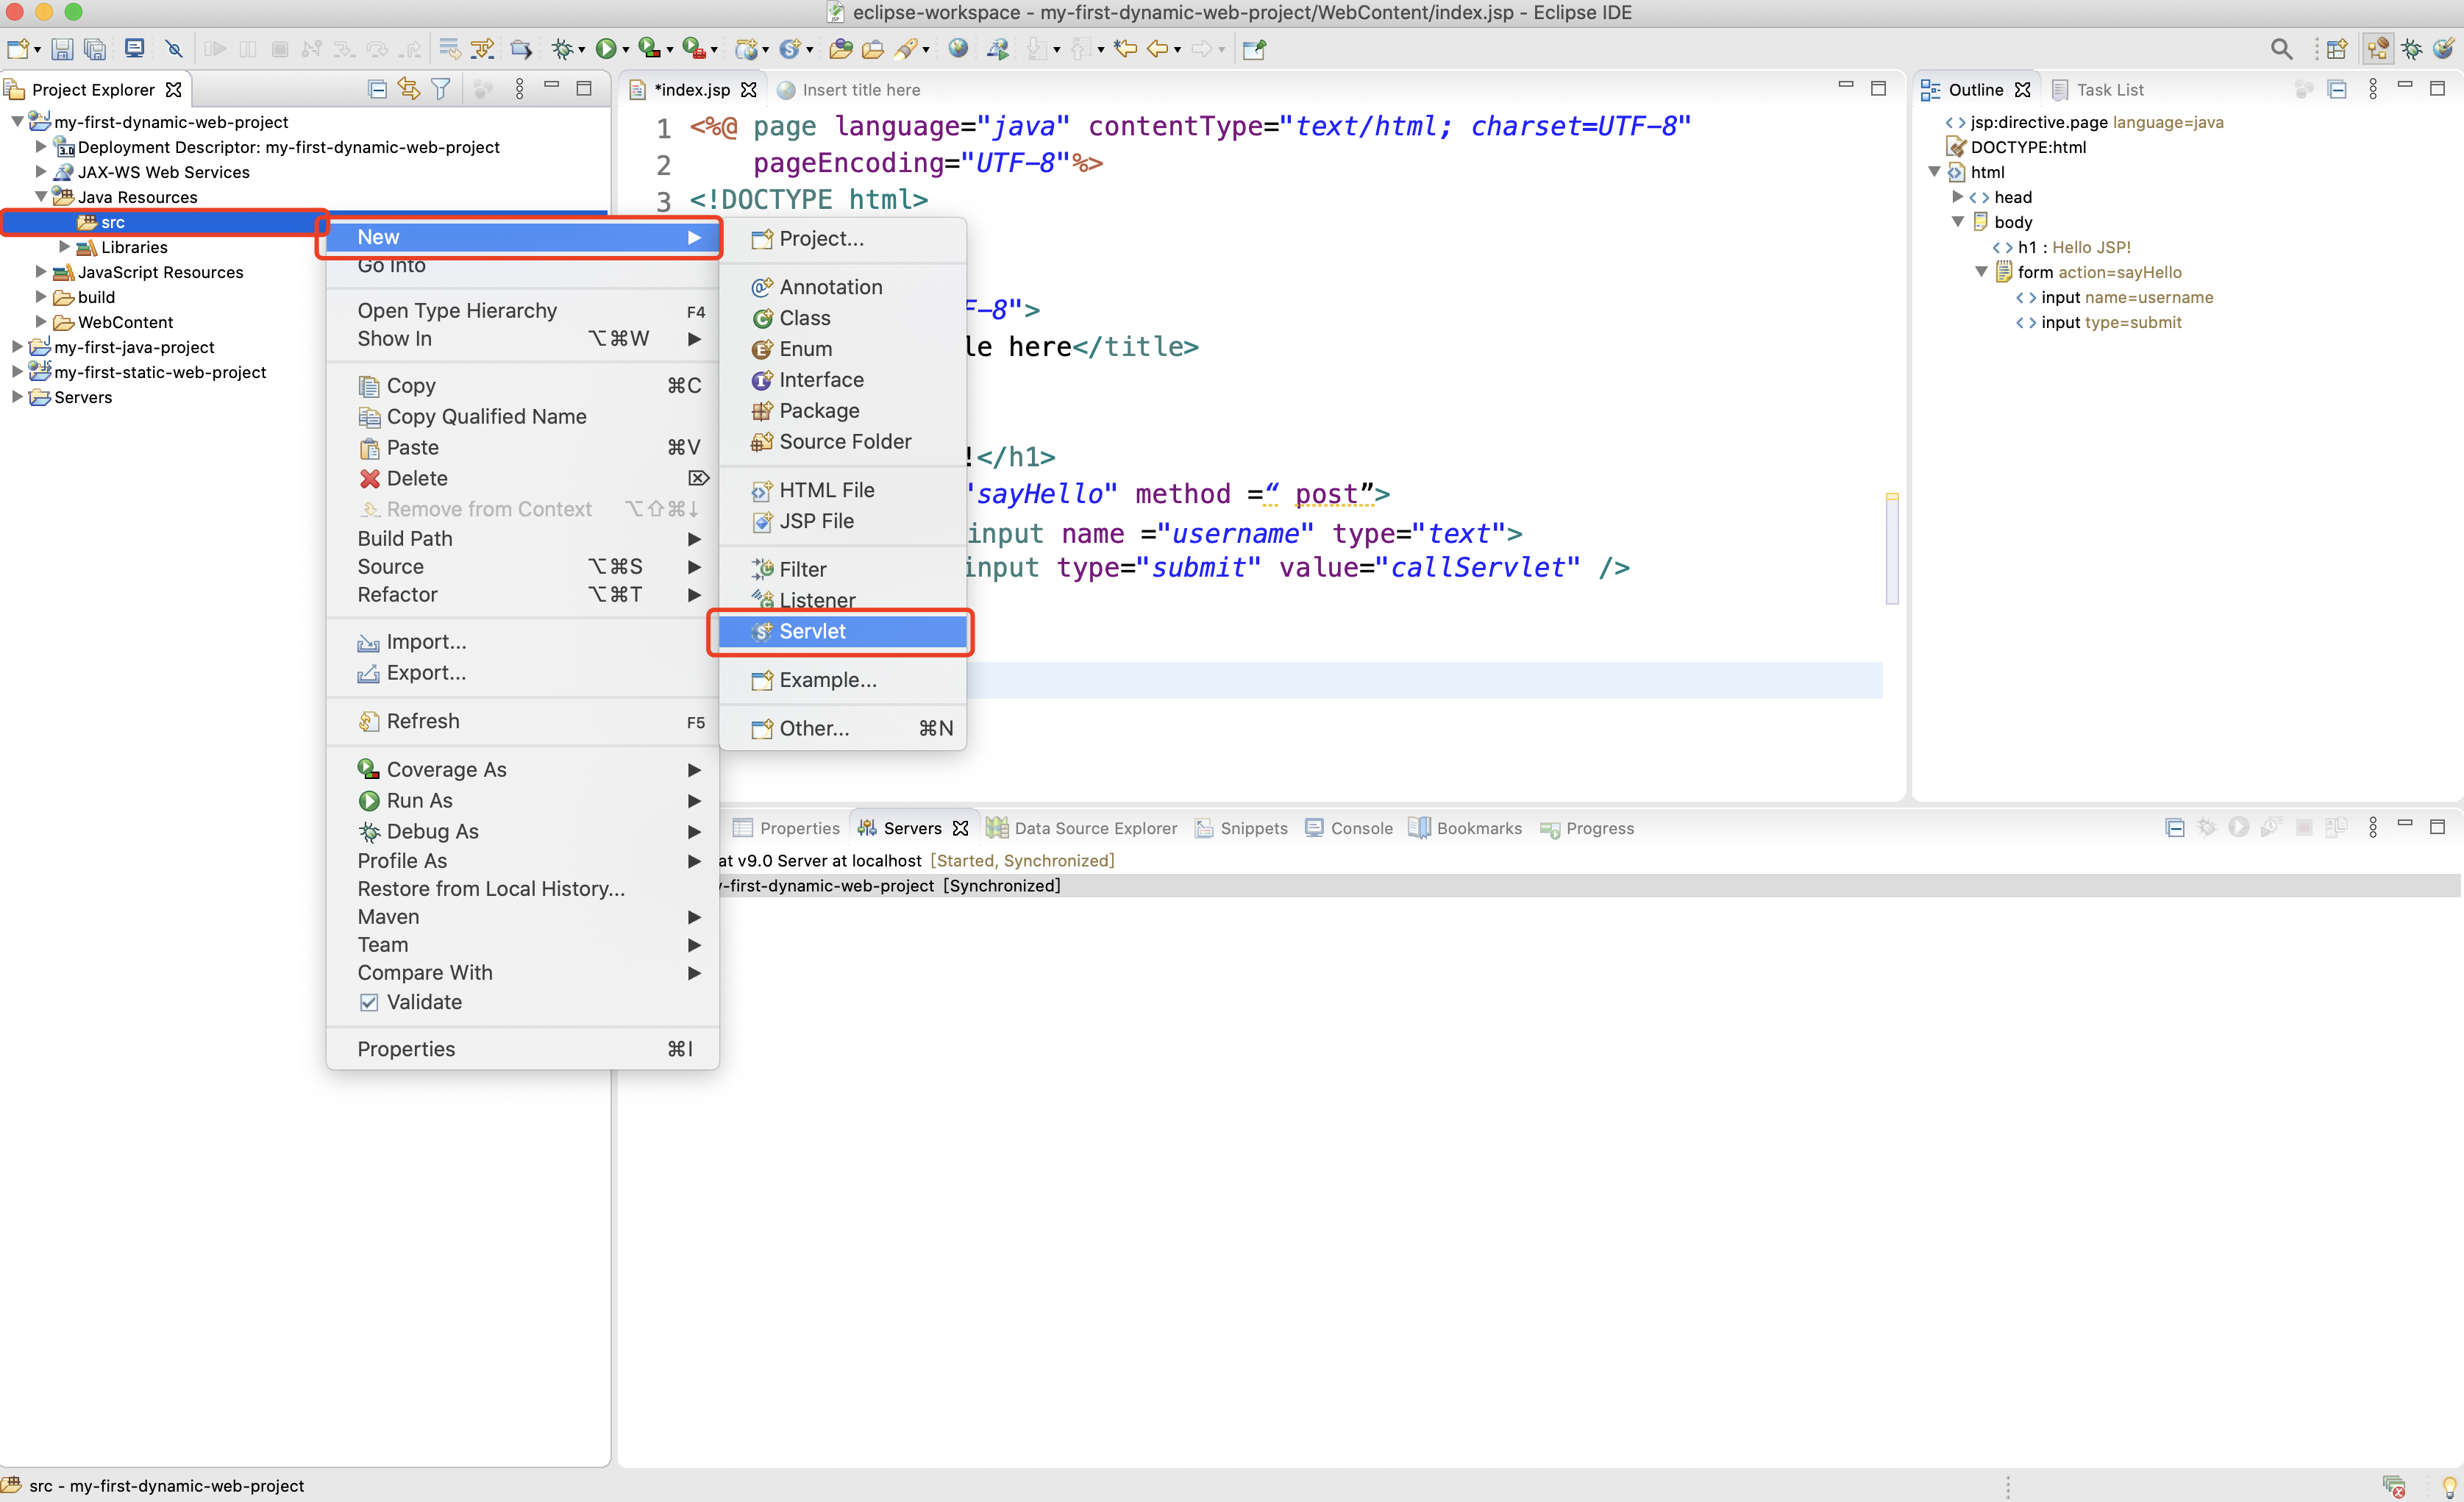The height and width of the screenshot is (1502, 2464).
Task: Open the Data Source Explorer tab
Action: [1082, 828]
